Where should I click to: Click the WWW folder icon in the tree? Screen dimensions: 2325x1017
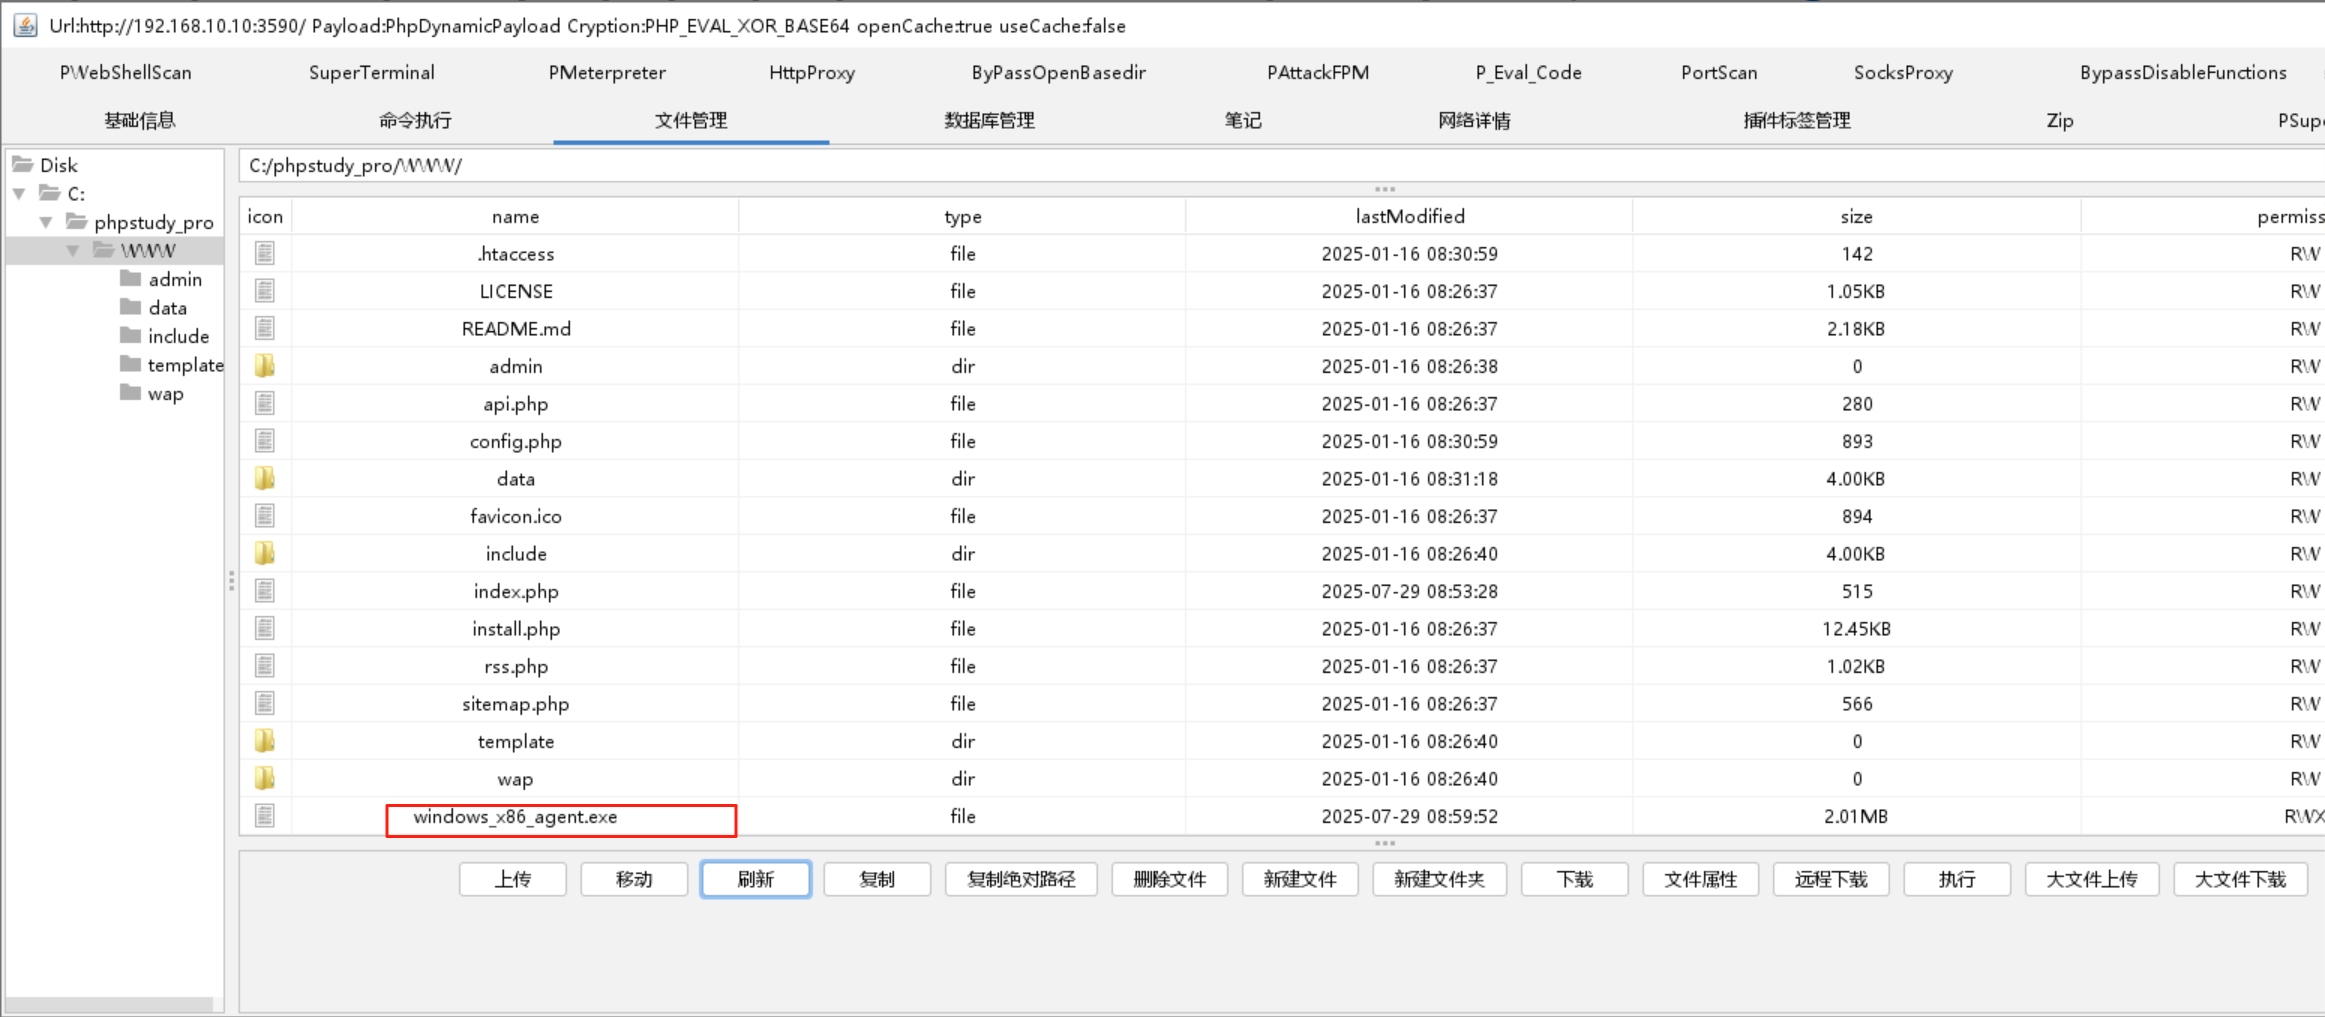point(104,250)
